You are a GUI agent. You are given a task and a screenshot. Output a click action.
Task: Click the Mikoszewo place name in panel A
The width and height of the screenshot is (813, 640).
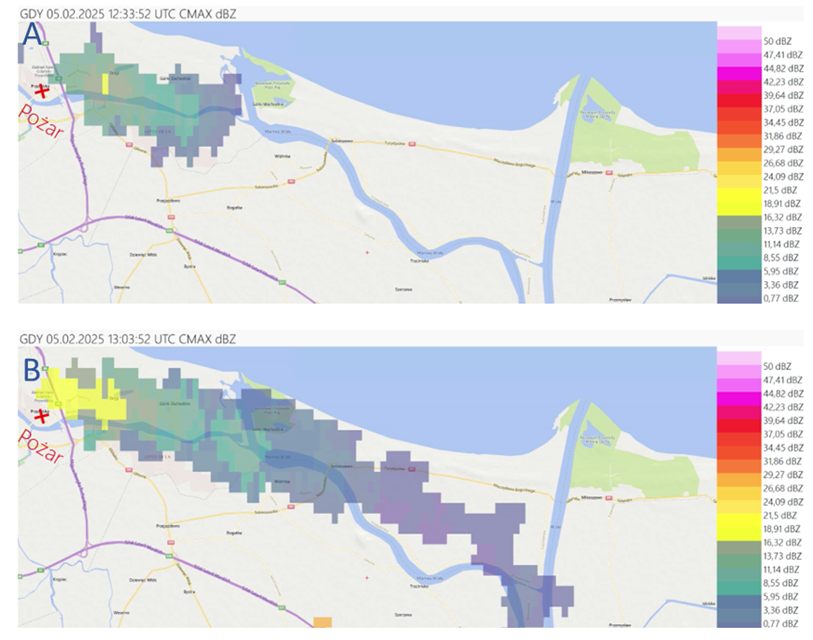click(591, 172)
